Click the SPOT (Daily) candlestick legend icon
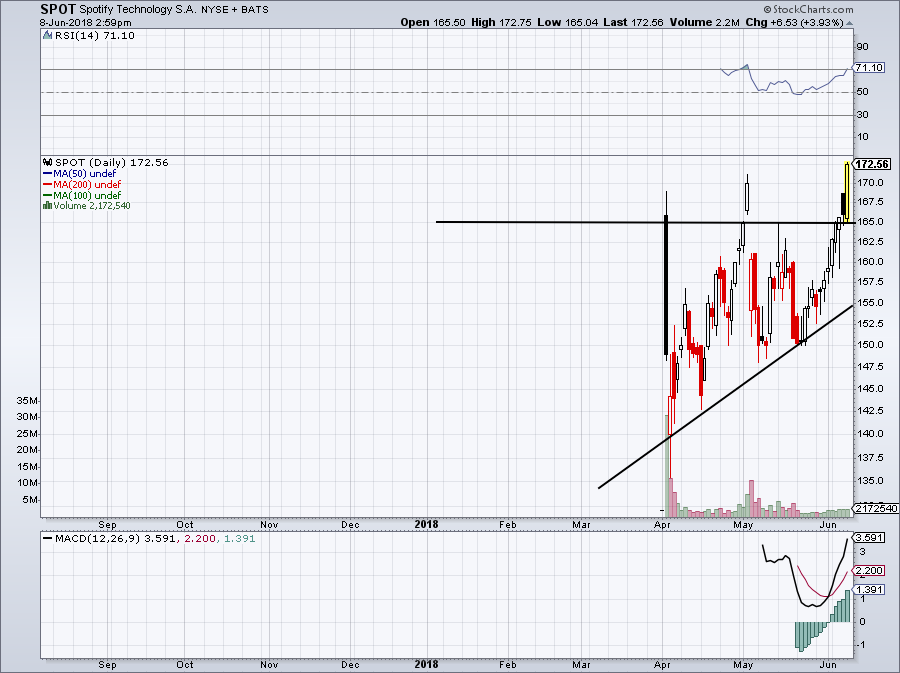 [x=48, y=162]
